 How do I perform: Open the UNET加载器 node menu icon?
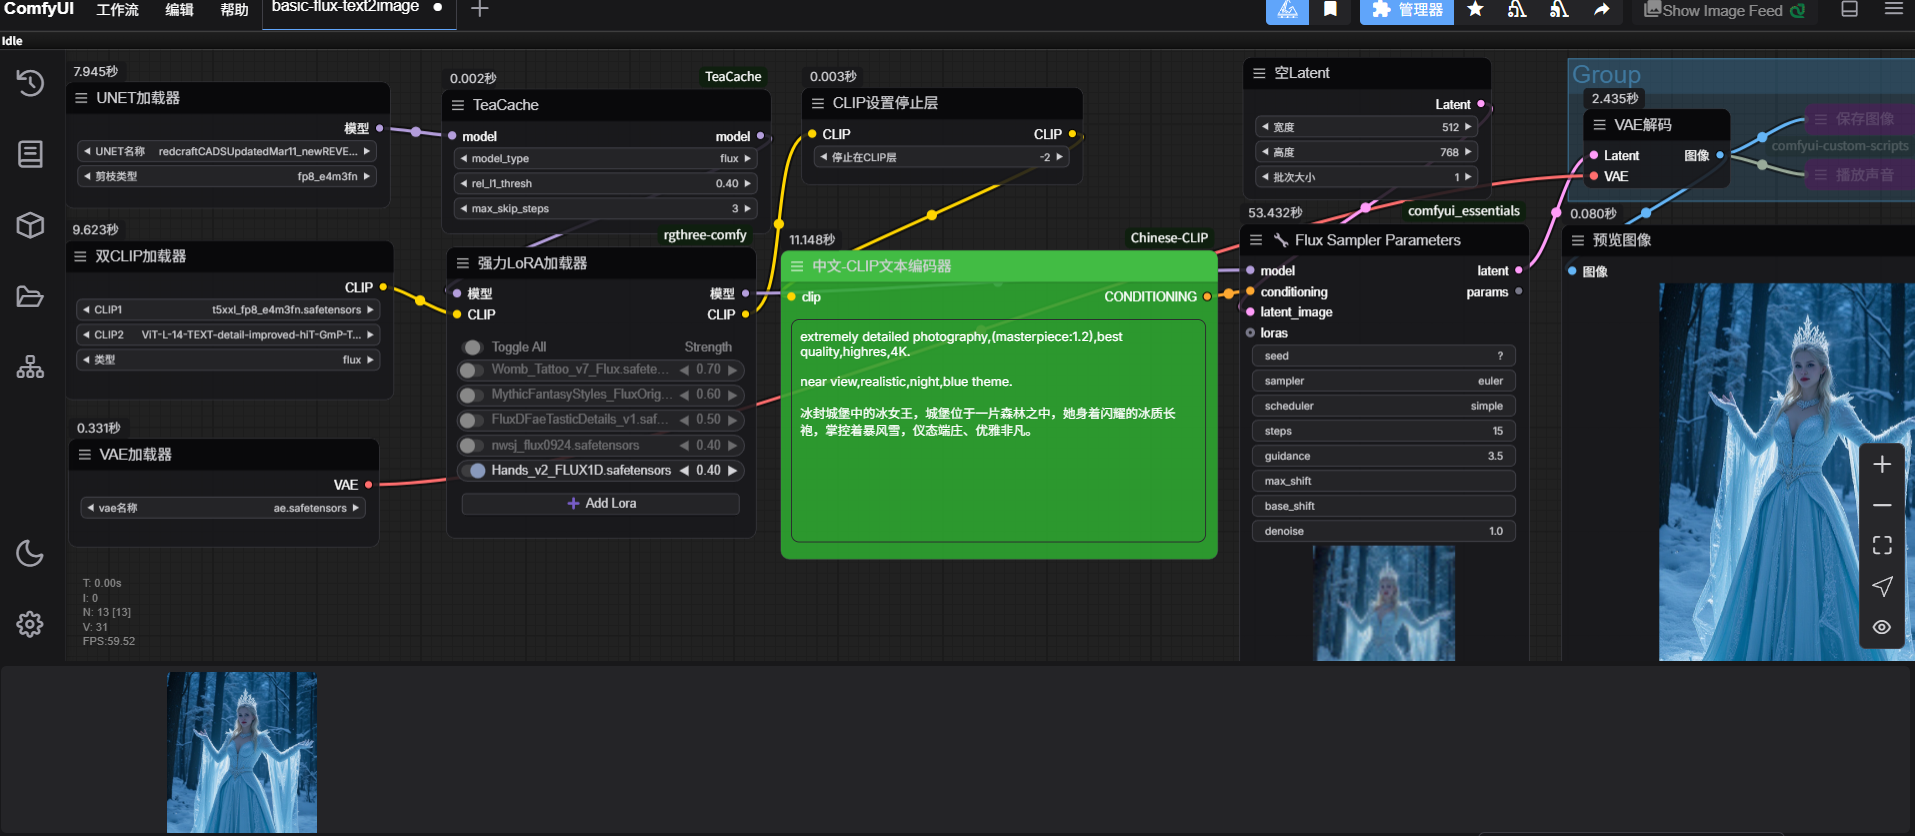[81, 98]
